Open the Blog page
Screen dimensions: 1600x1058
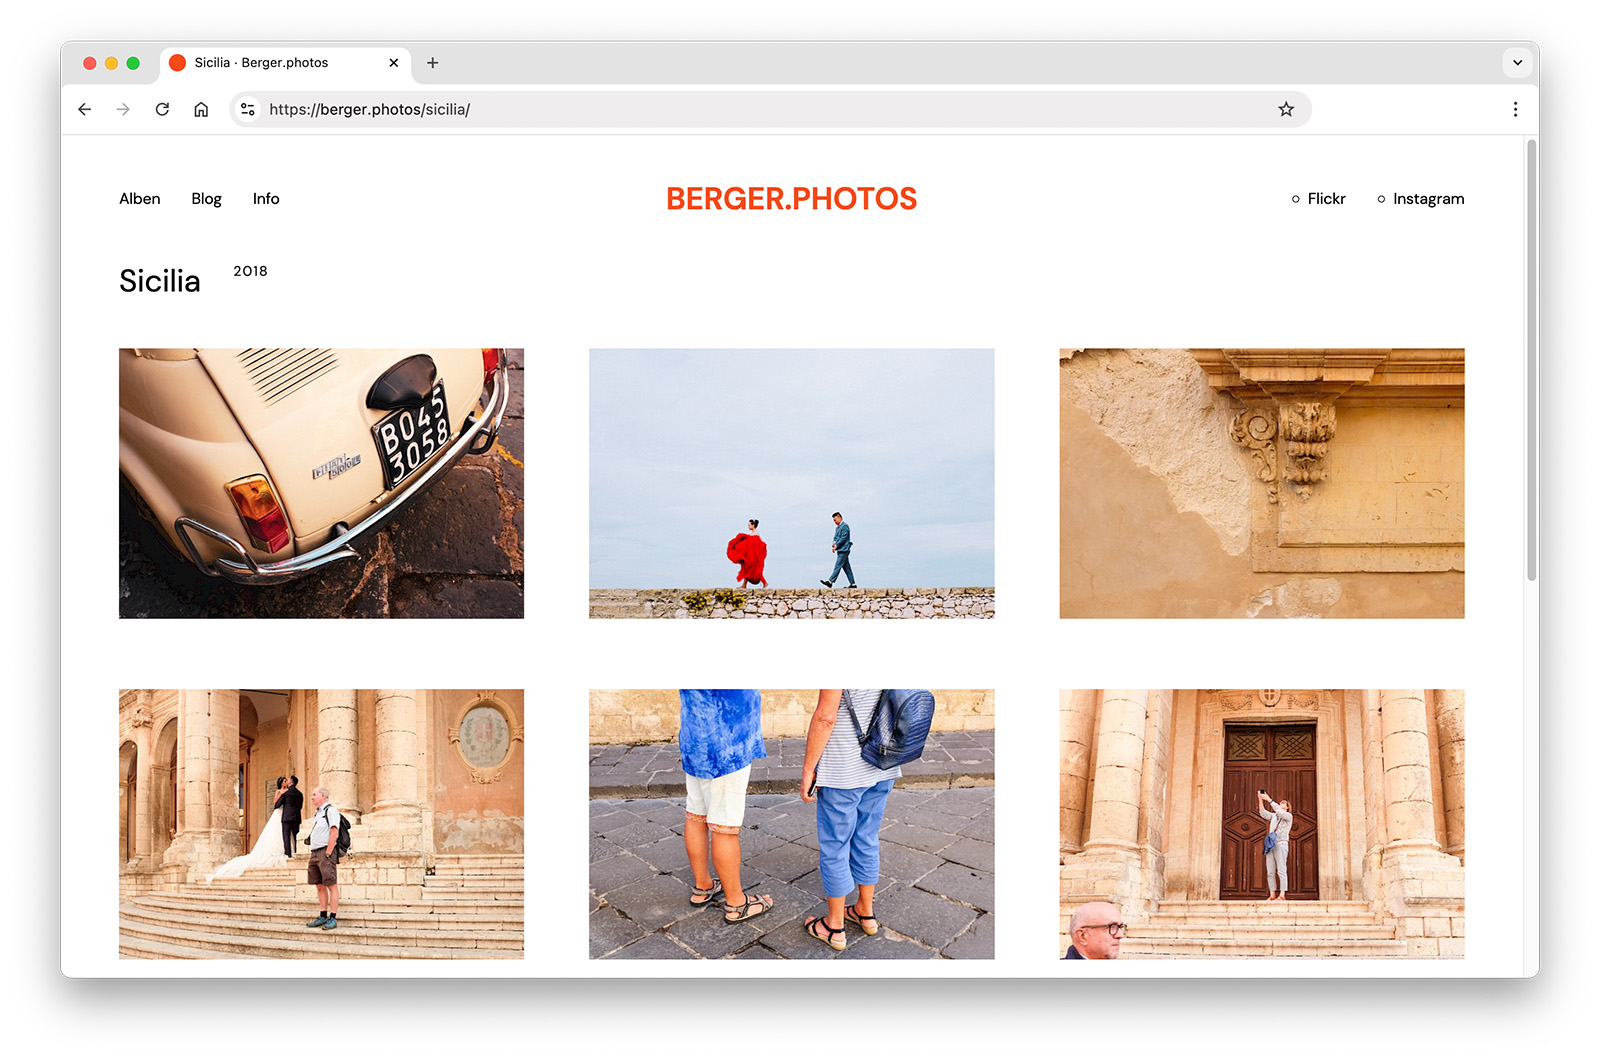pyautogui.click(x=206, y=199)
